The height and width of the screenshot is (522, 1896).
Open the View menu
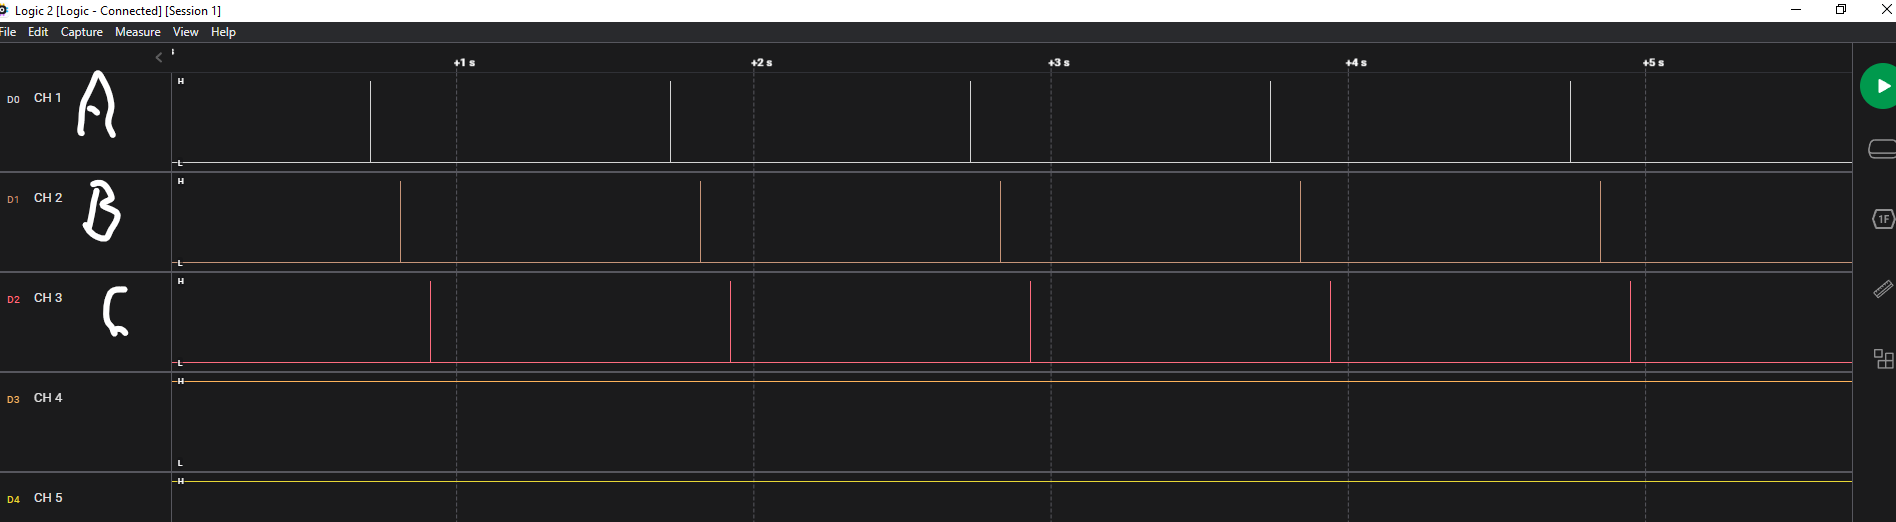(186, 32)
